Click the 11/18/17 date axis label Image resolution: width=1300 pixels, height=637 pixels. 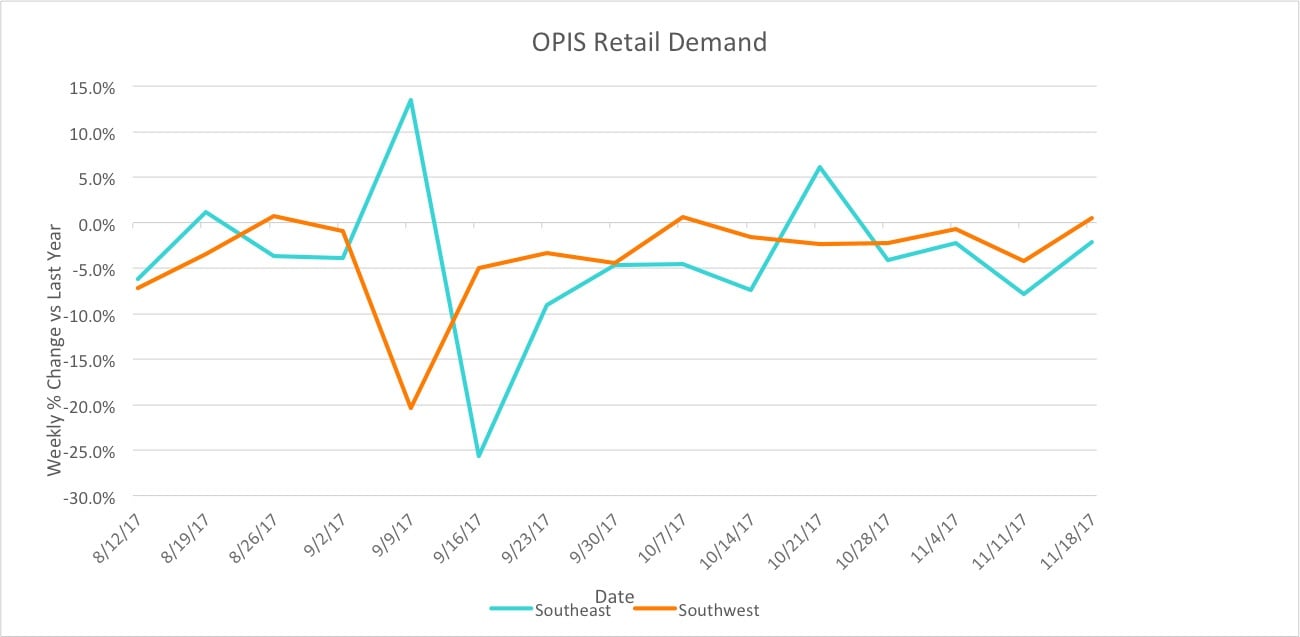(x=1065, y=540)
